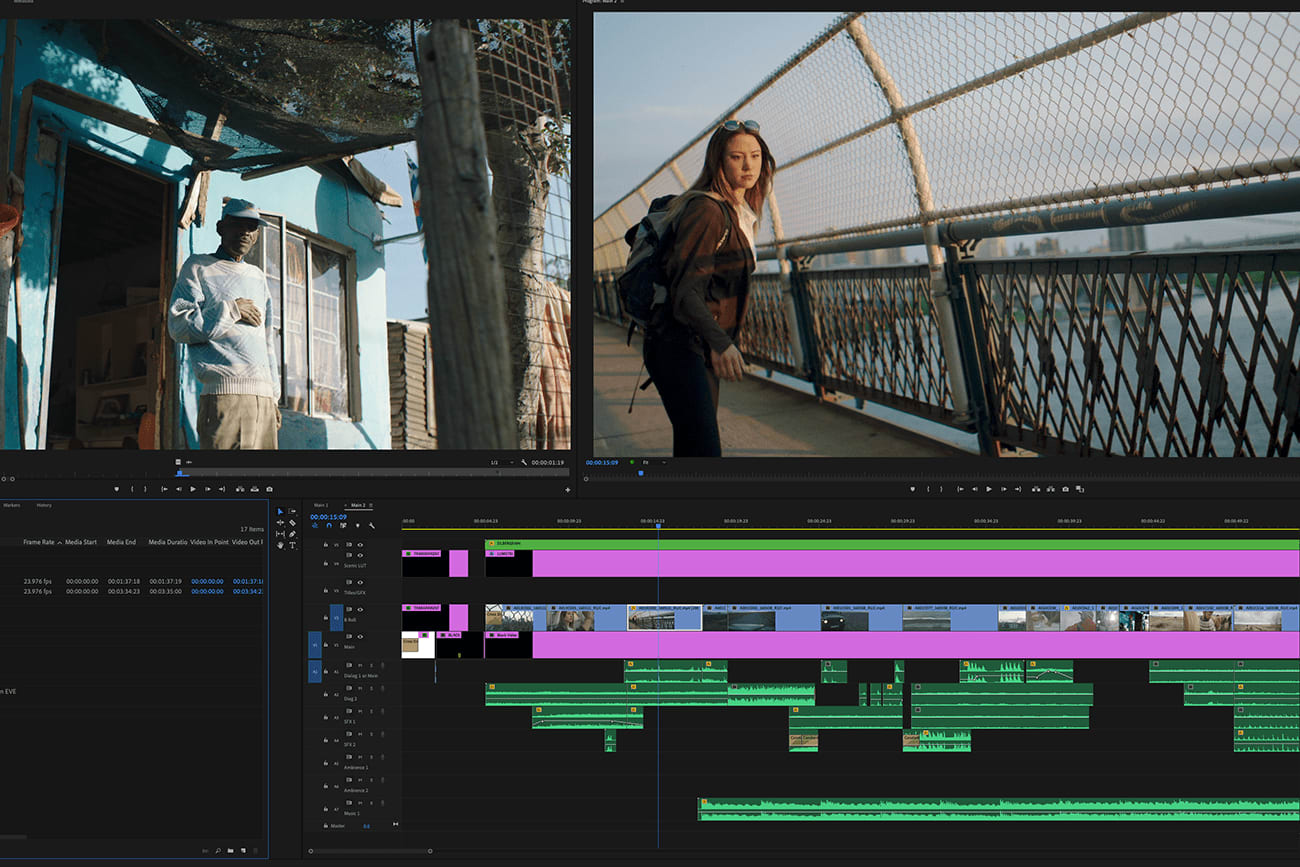Image resolution: width=1300 pixels, height=867 pixels.
Task: Open timeline display settings wrench
Action: [372, 526]
